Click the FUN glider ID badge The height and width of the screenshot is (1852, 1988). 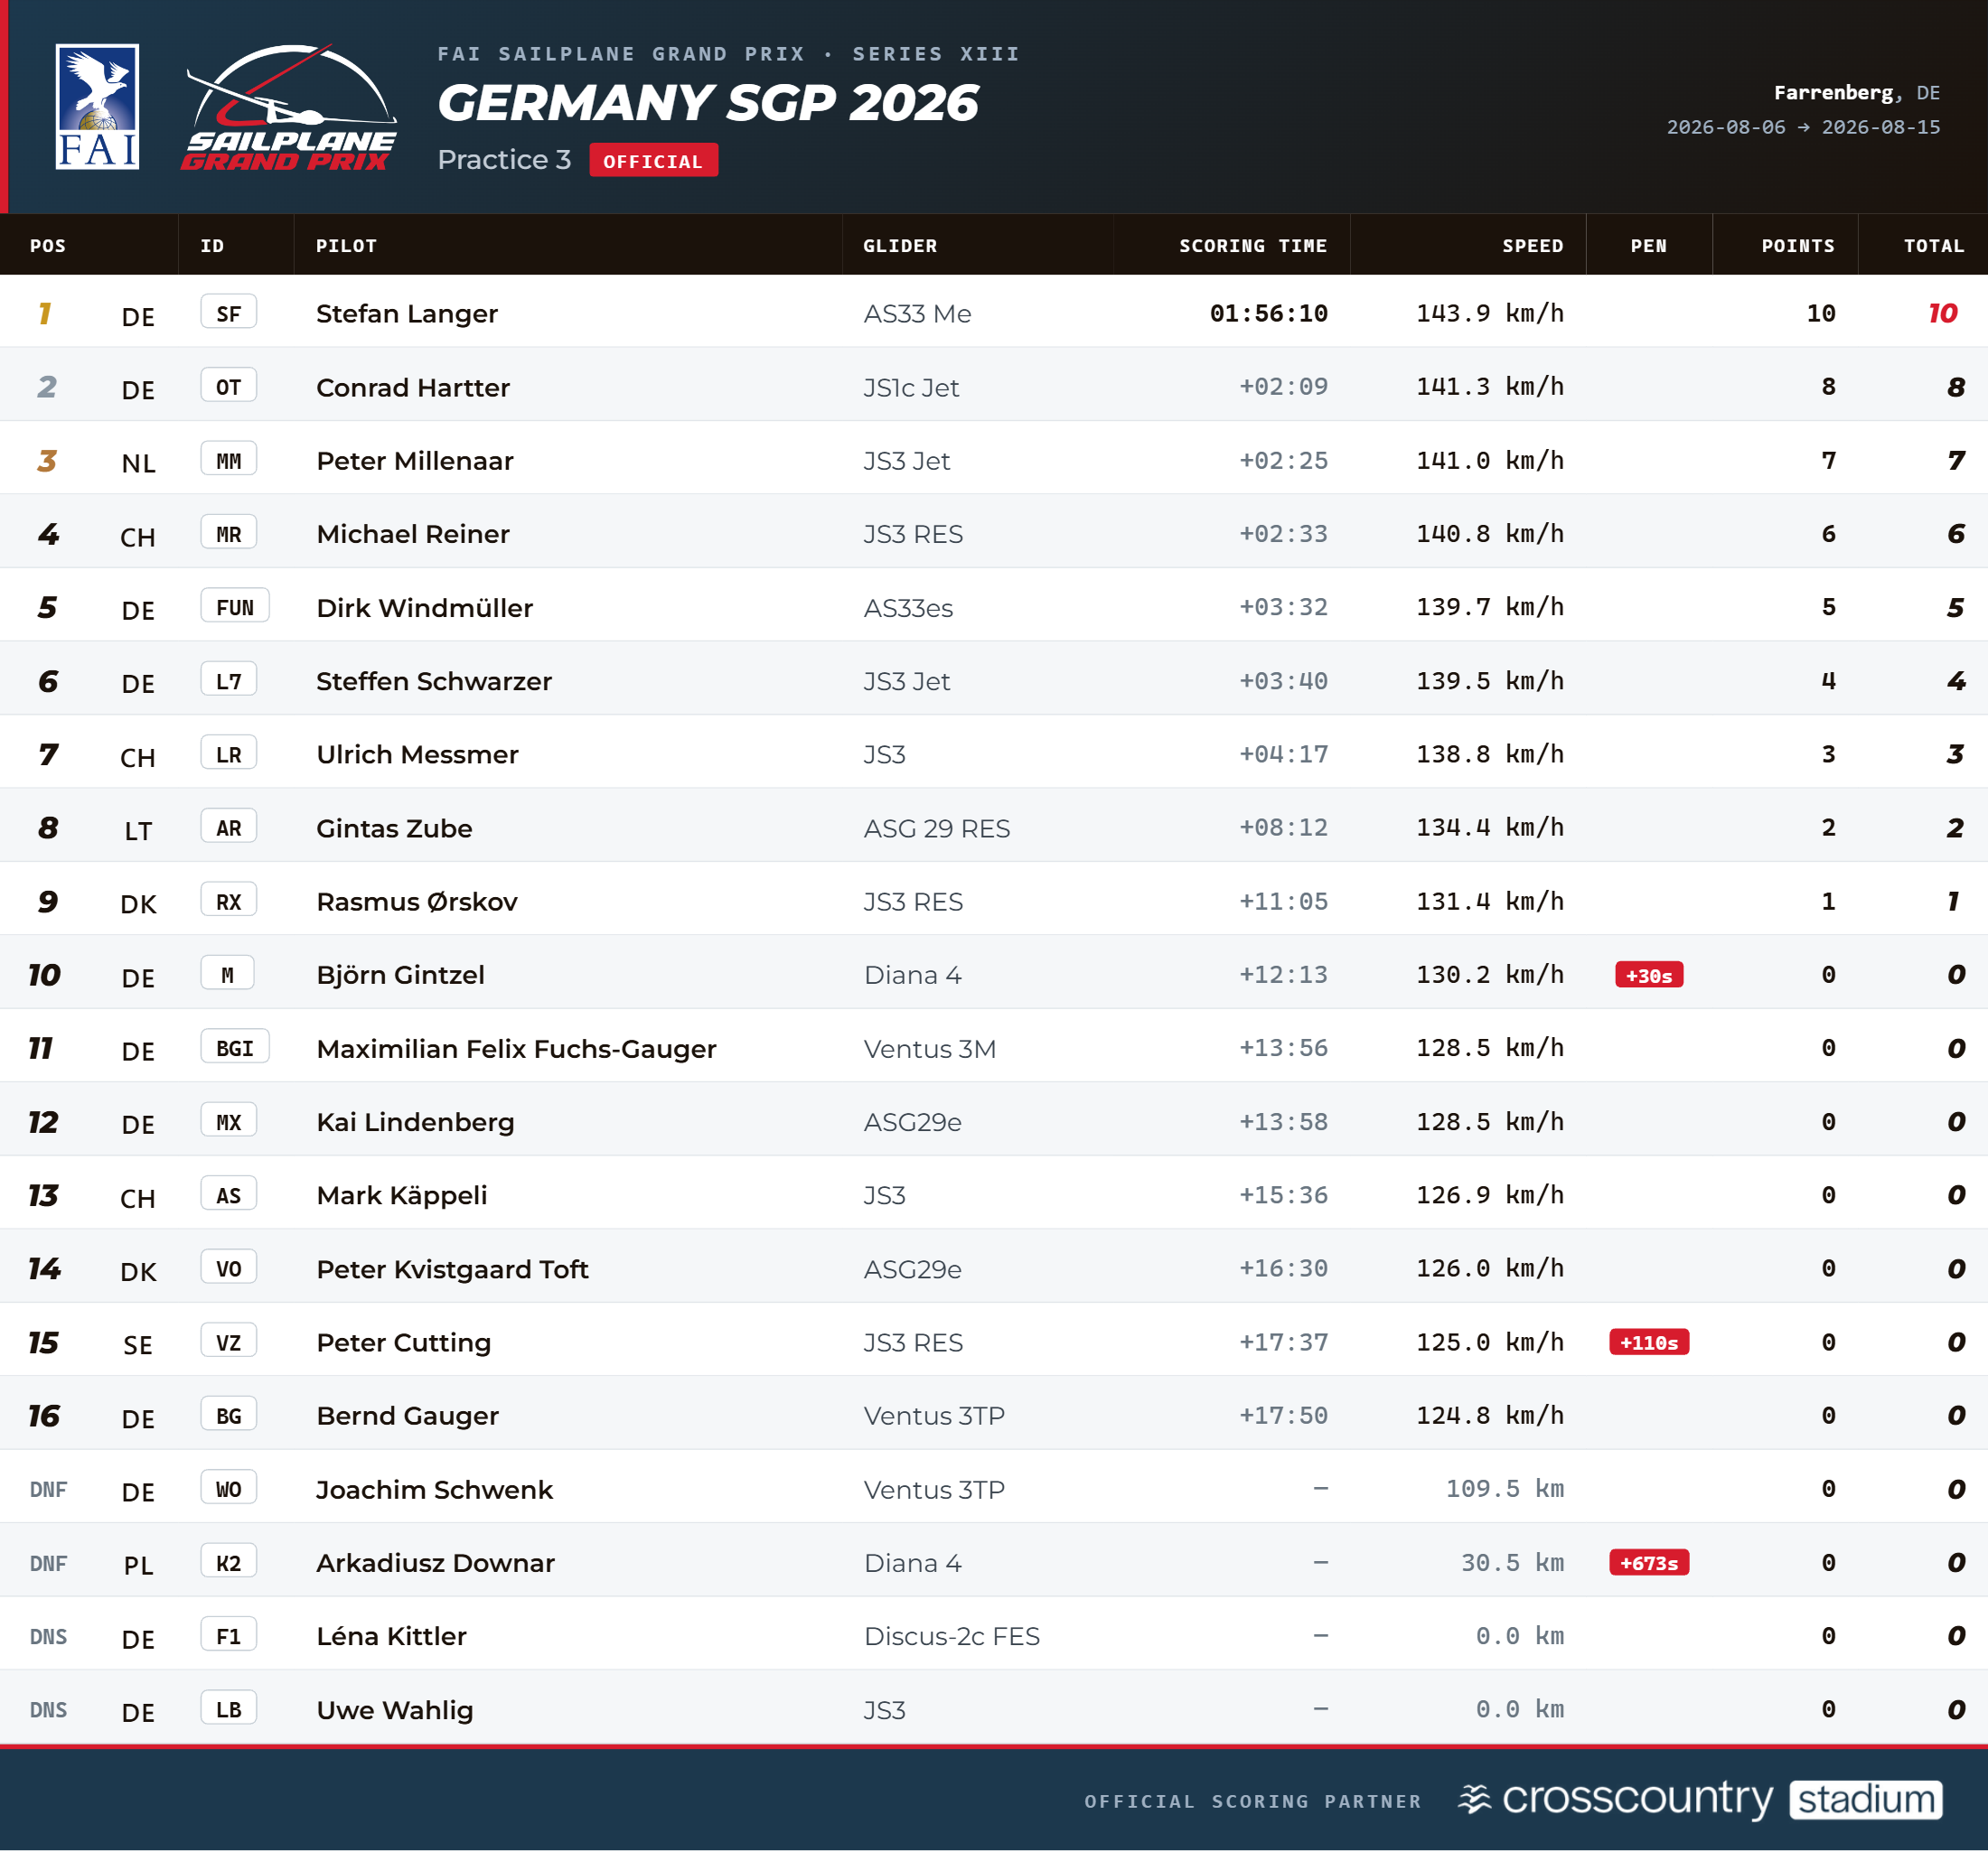235,607
